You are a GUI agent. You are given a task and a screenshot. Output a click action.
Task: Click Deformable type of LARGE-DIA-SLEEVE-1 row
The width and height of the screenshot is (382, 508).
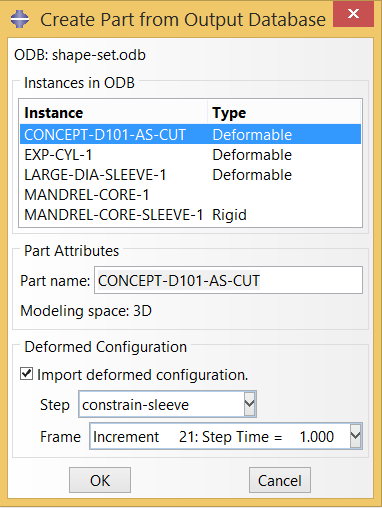click(x=252, y=175)
